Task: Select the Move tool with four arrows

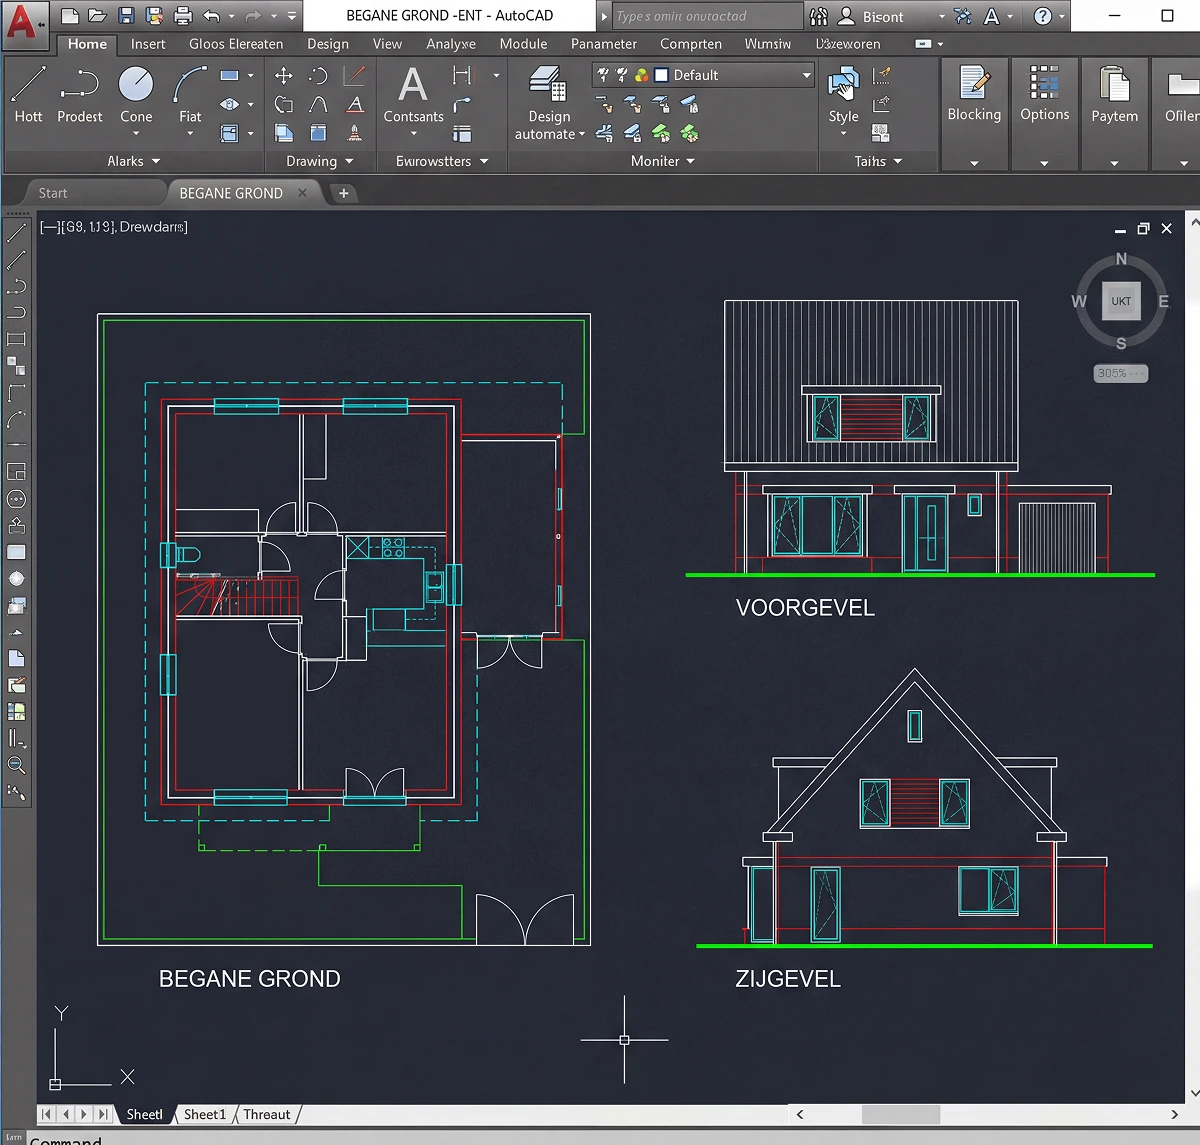Action: (284, 76)
